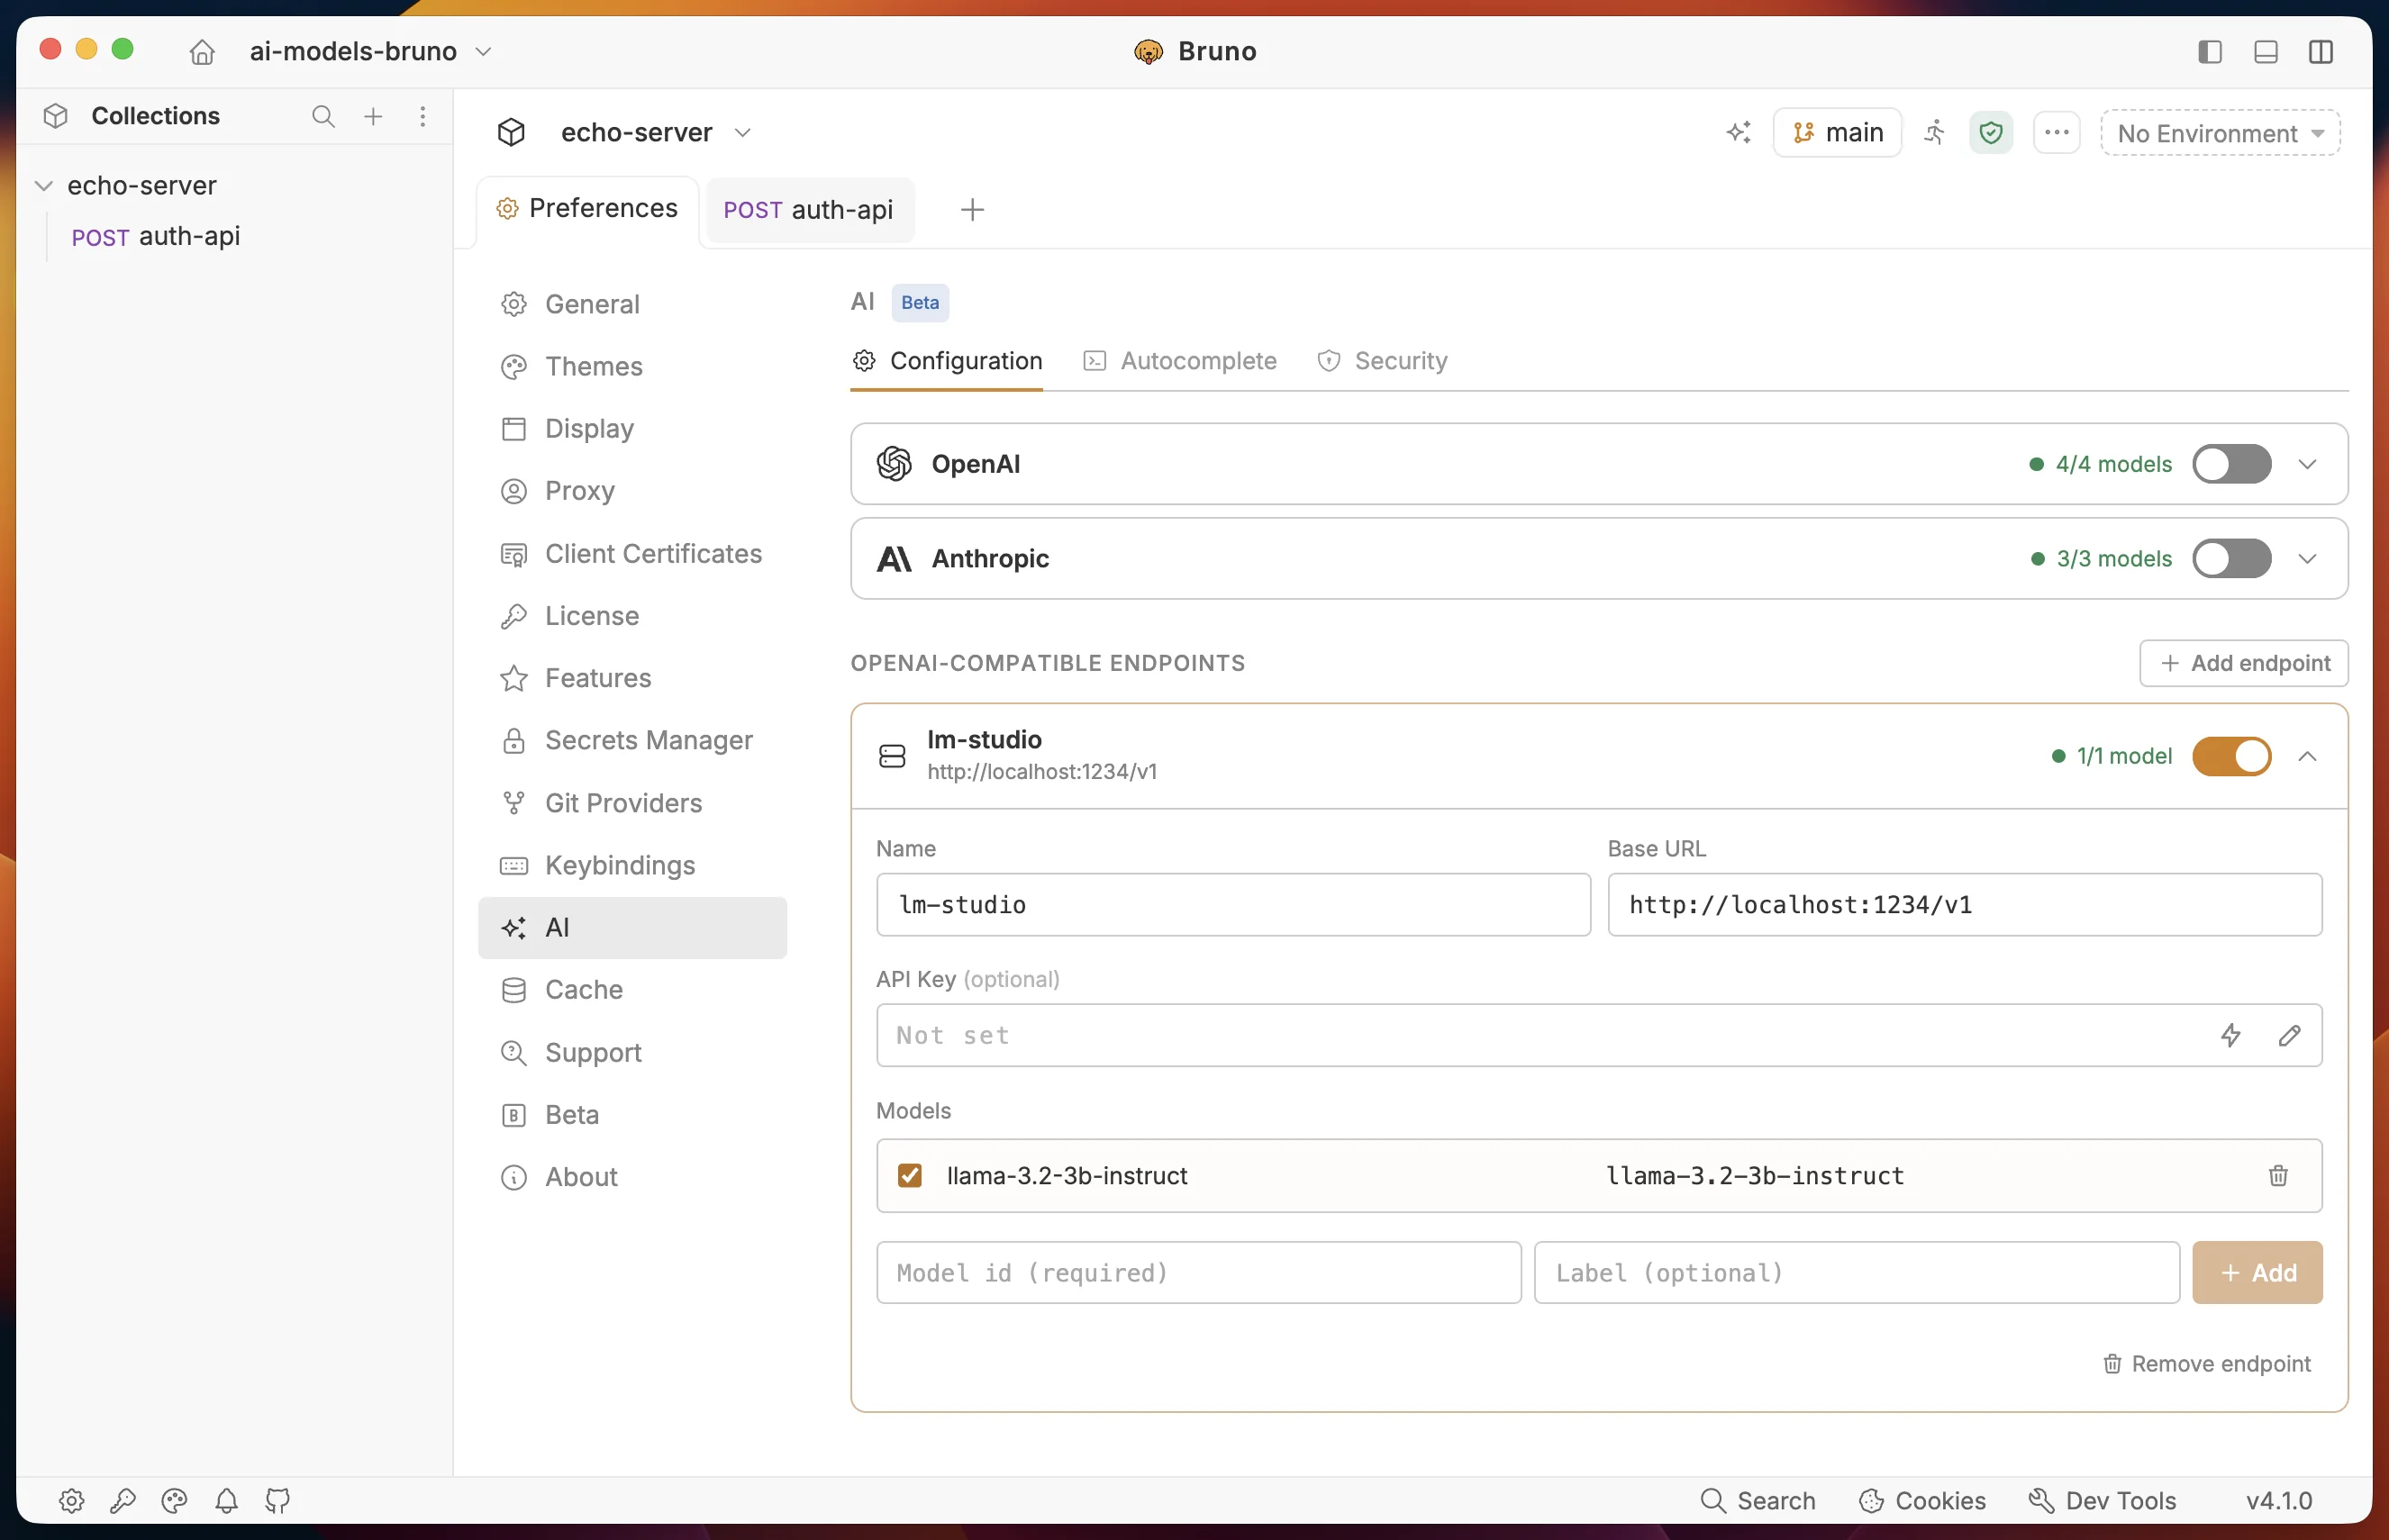2389x1540 pixels.
Task: Open POST auth-api request in sidebar
Action: point(156,237)
